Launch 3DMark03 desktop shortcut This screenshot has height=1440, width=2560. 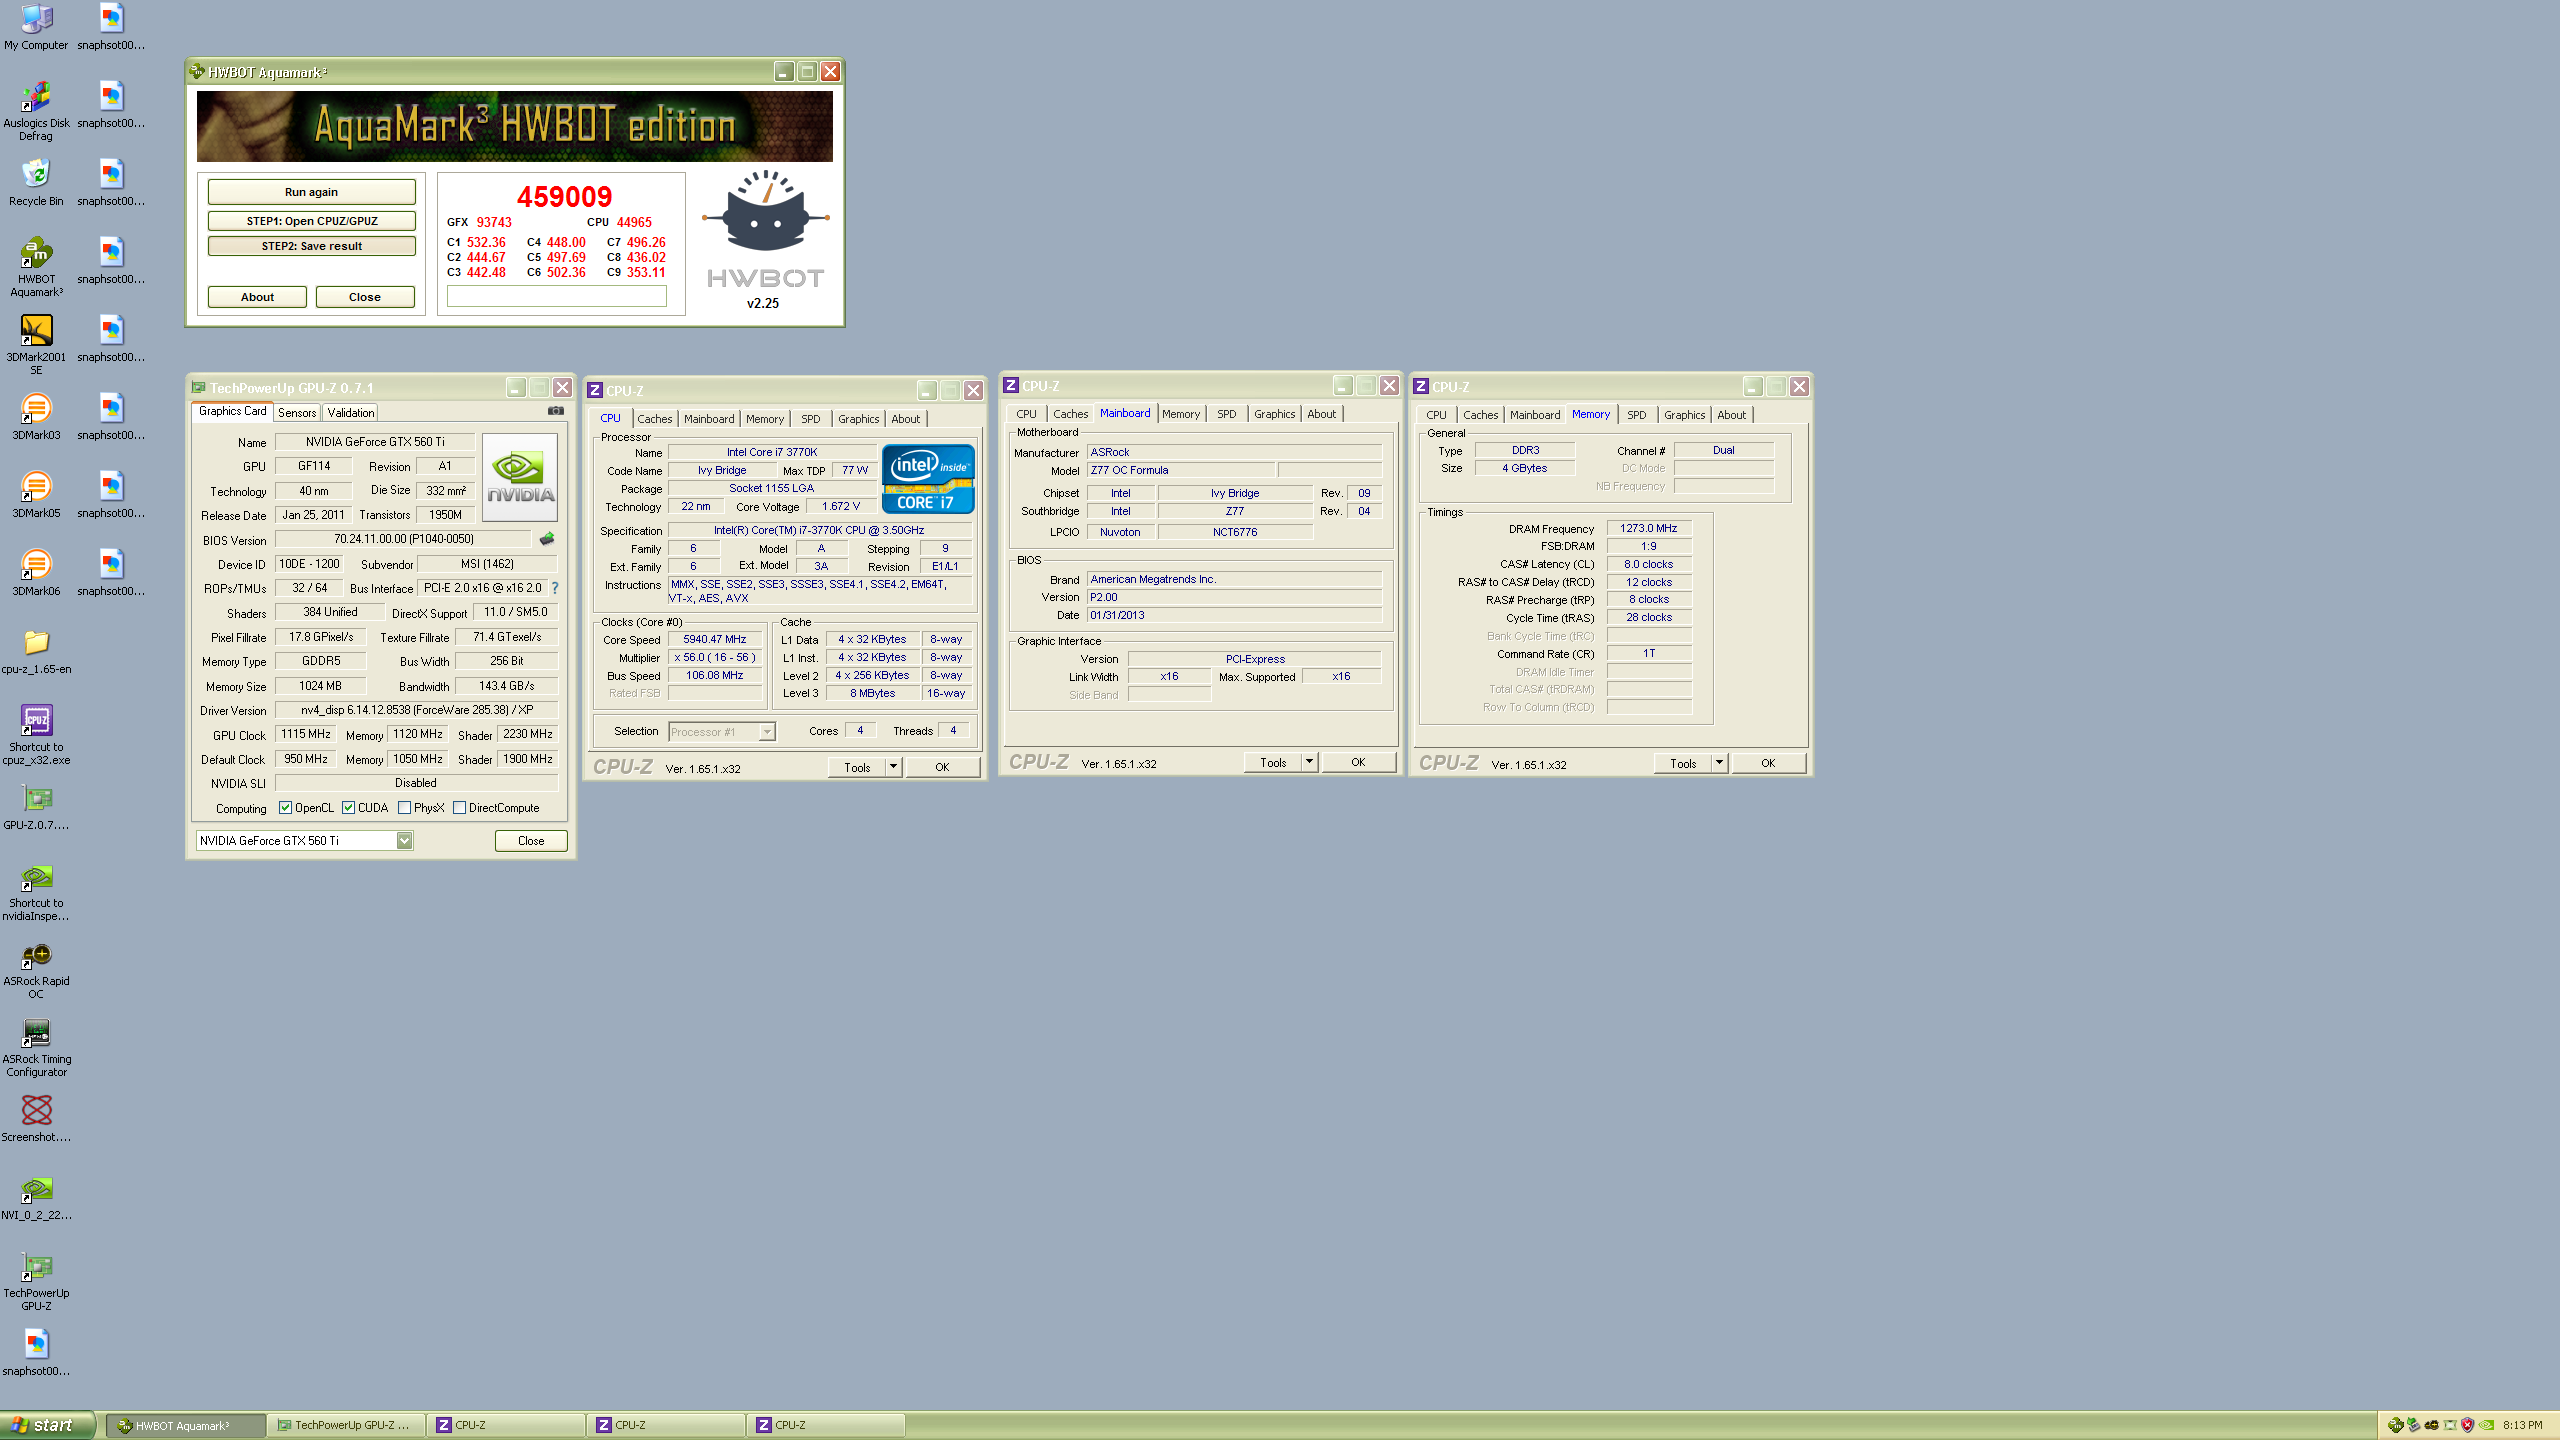[x=36, y=416]
